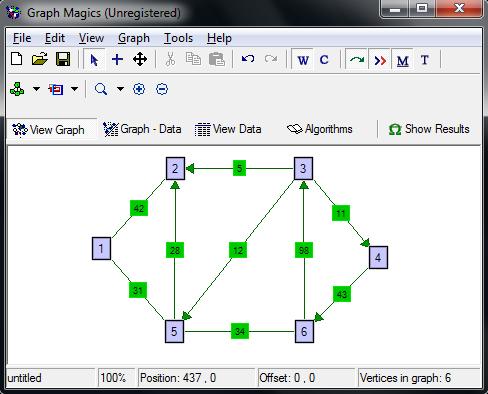This screenshot has width=488, height=394.
Task: Create a new graph file
Action: [16, 59]
